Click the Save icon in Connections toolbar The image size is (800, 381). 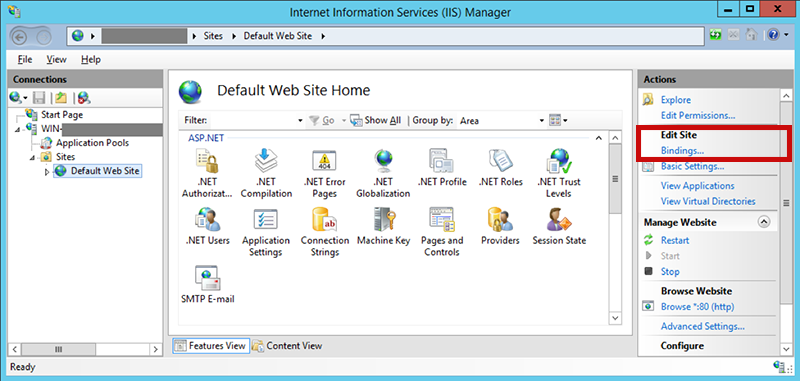[x=39, y=98]
